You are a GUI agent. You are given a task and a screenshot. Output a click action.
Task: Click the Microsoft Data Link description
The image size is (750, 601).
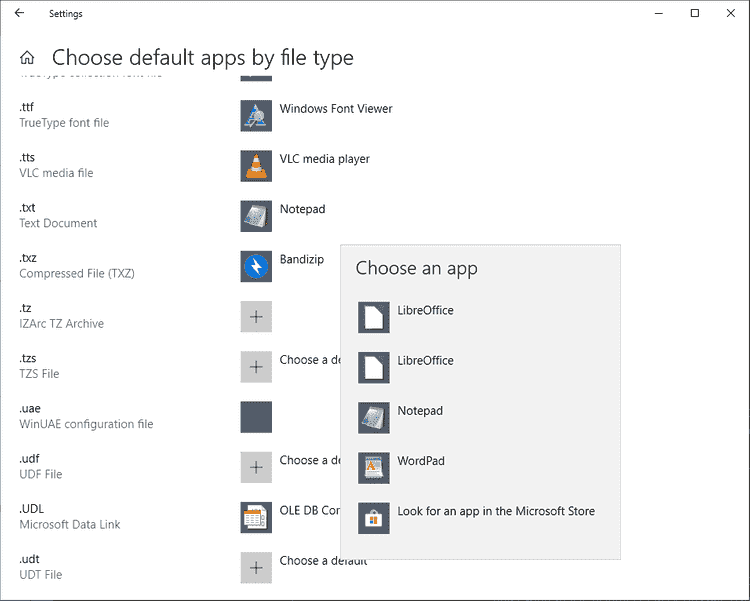pyautogui.click(x=69, y=524)
